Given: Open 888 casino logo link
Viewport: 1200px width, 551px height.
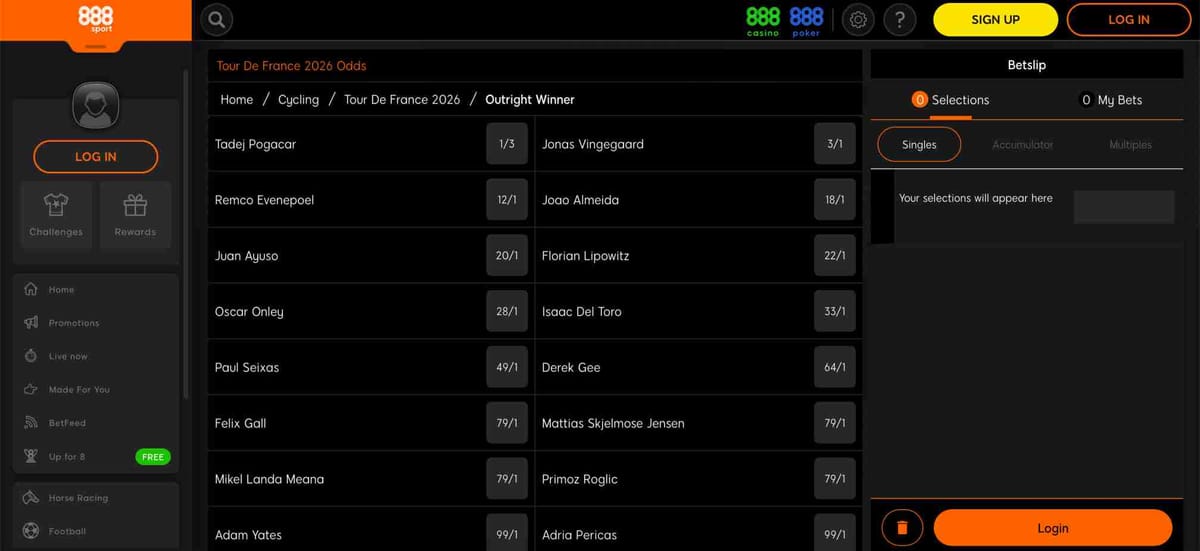Looking at the screenshot, I should click(763, 20).
